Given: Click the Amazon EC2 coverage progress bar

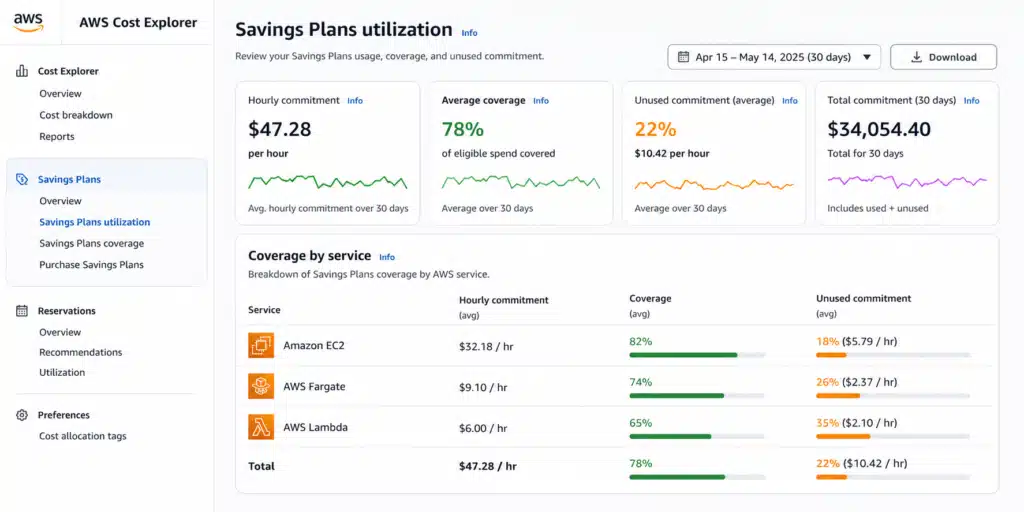Looking at the screenshot, I should point(697,355).
